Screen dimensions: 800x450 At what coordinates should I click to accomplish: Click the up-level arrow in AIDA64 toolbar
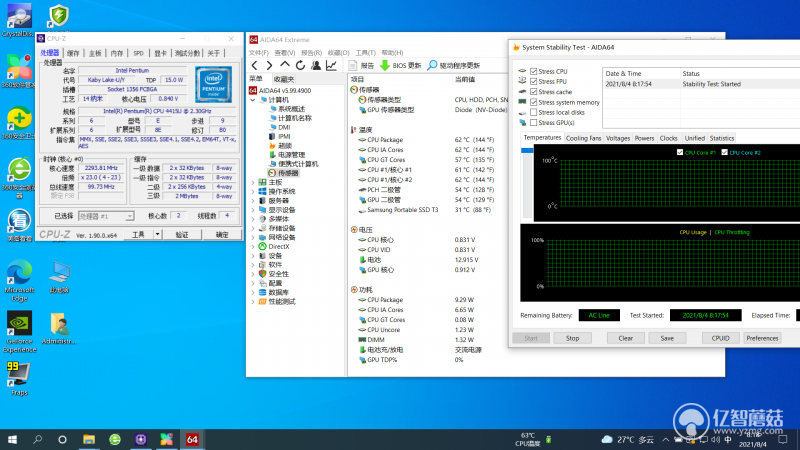point(285,65)
